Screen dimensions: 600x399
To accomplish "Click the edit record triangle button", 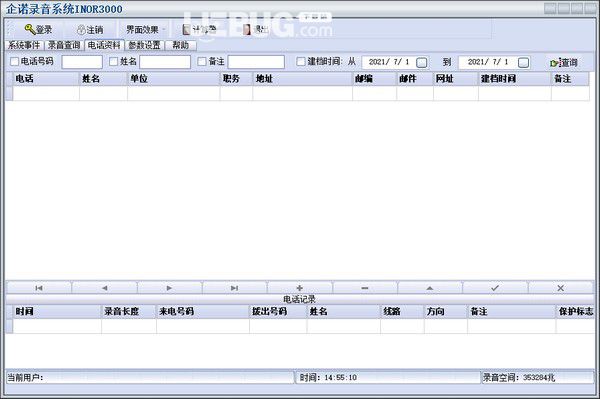I will 430,288.
